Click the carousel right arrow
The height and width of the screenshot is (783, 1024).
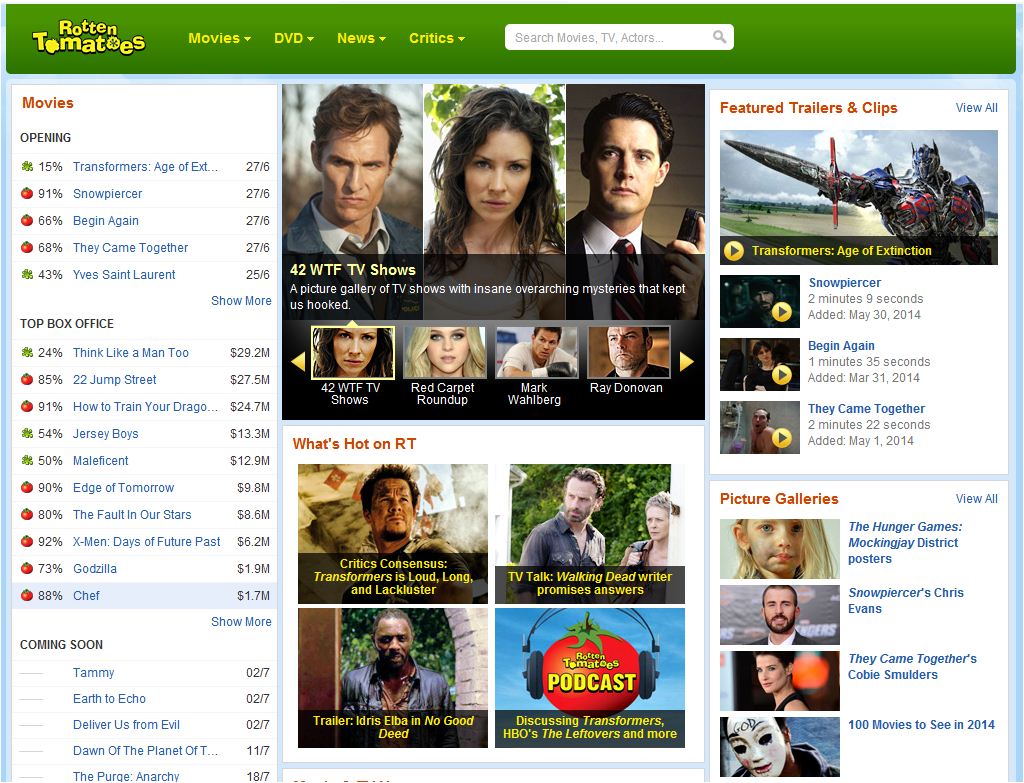click(x=687, y=361)
